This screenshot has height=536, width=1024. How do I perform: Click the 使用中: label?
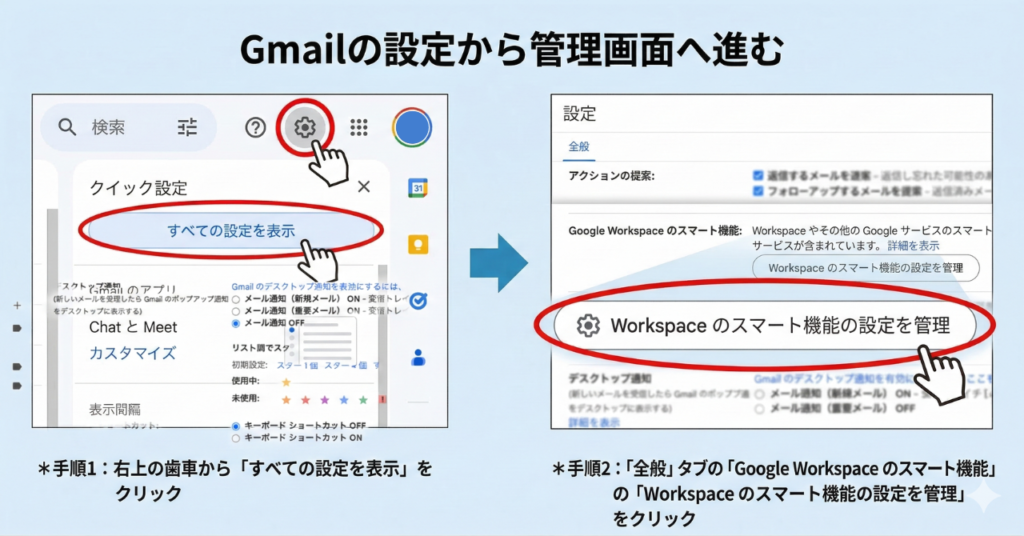[x=246, y=381]
